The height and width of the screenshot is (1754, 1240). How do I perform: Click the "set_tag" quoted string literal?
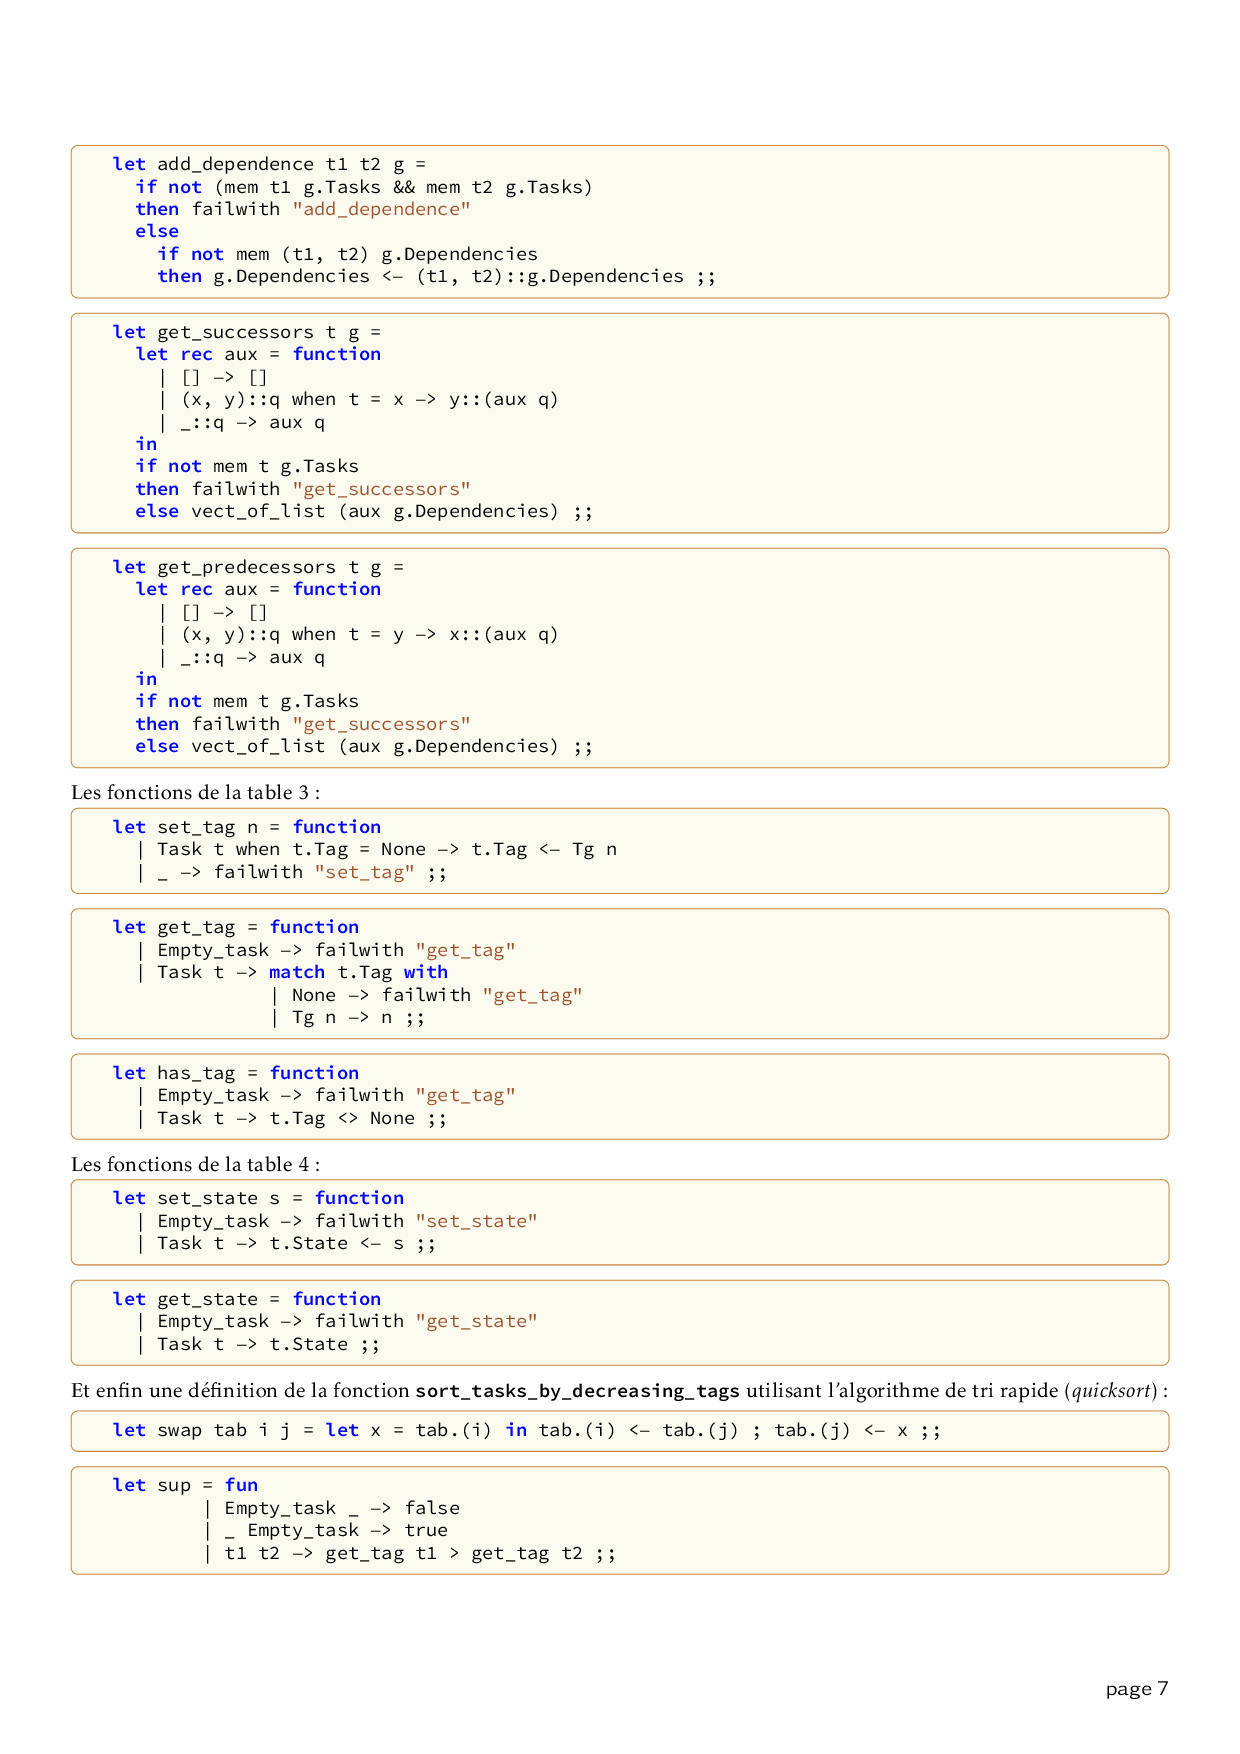[x=364, y=872]
